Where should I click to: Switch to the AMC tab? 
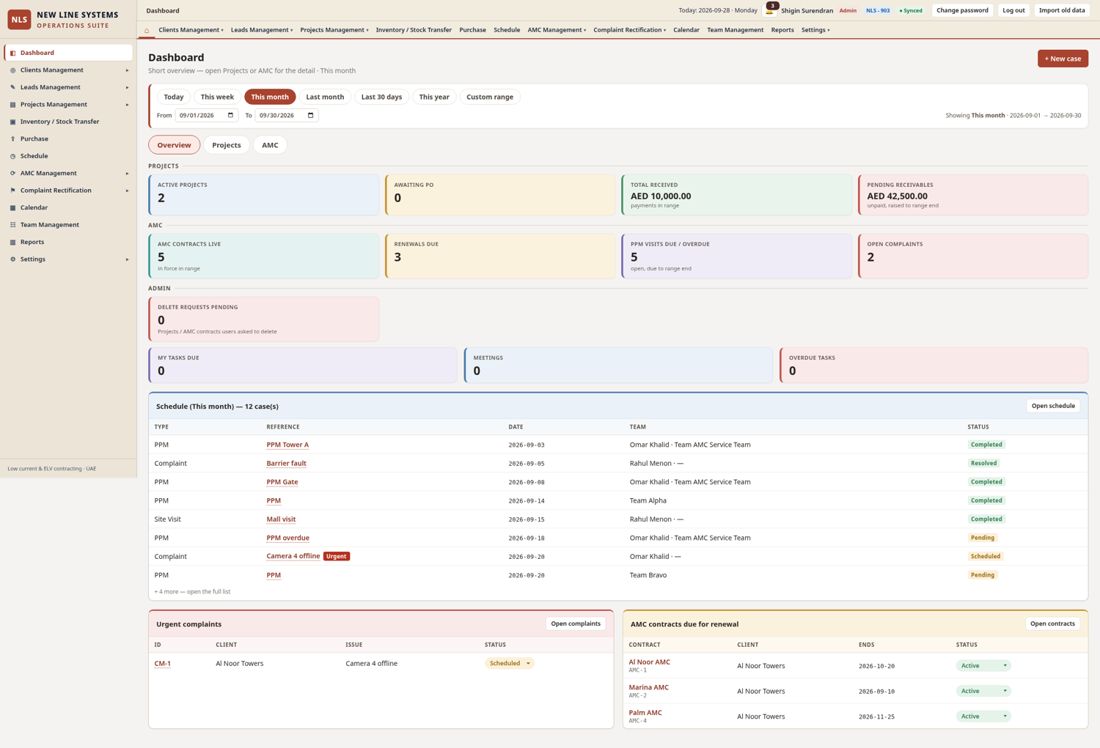click(270, 145)
